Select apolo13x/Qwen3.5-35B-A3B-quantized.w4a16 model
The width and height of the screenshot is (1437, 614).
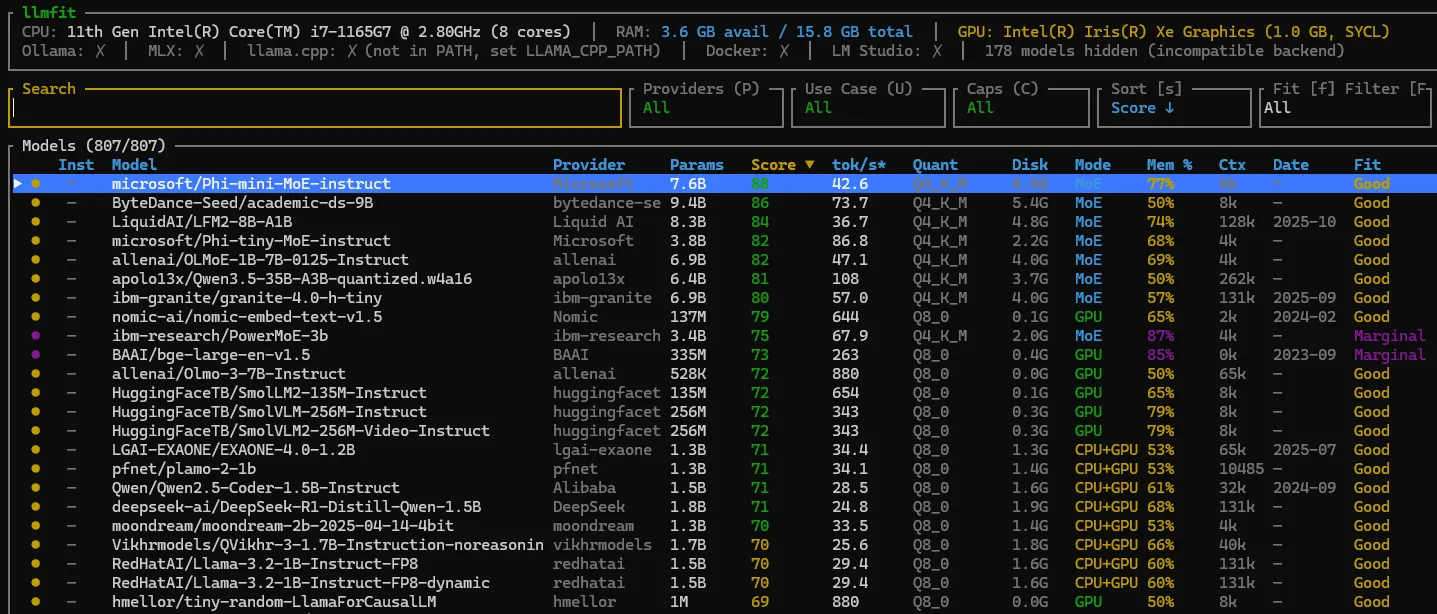pyautogui.click(x=292, y=279)
